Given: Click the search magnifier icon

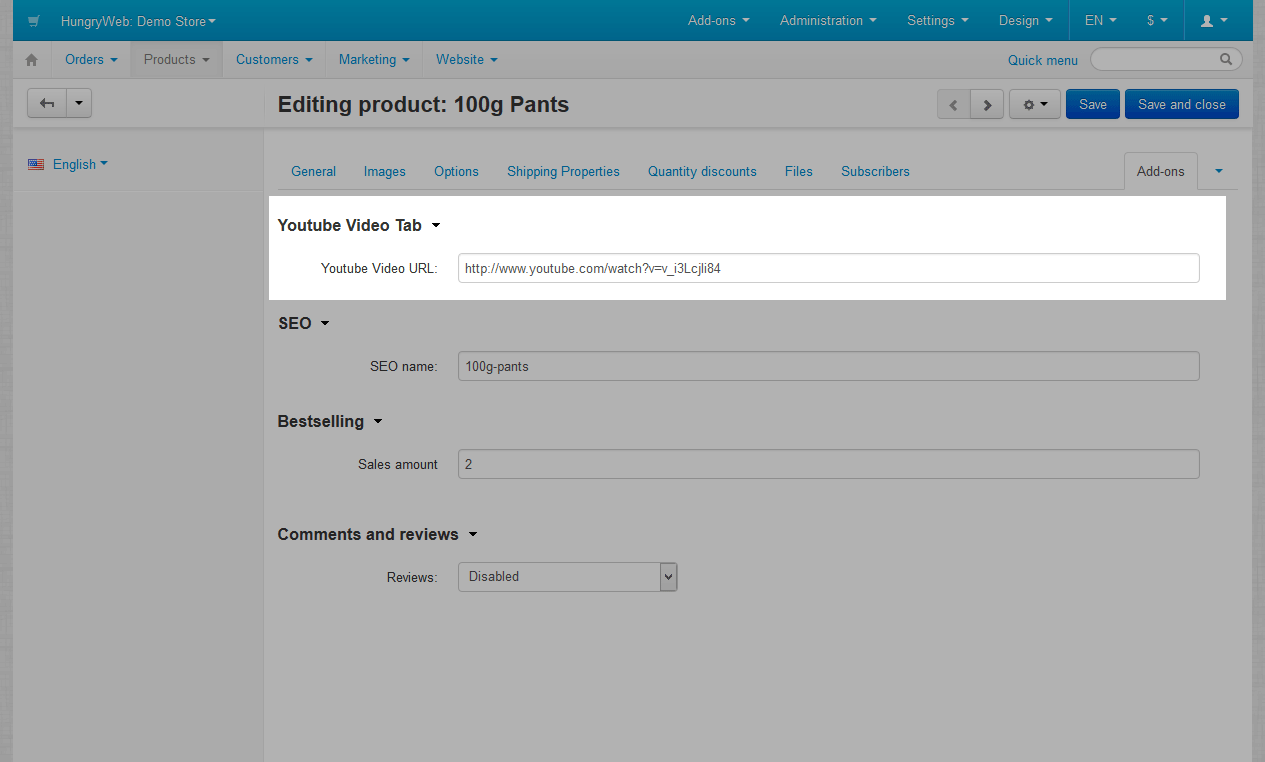Looking at the screenshot, I should coord(1226,59).
